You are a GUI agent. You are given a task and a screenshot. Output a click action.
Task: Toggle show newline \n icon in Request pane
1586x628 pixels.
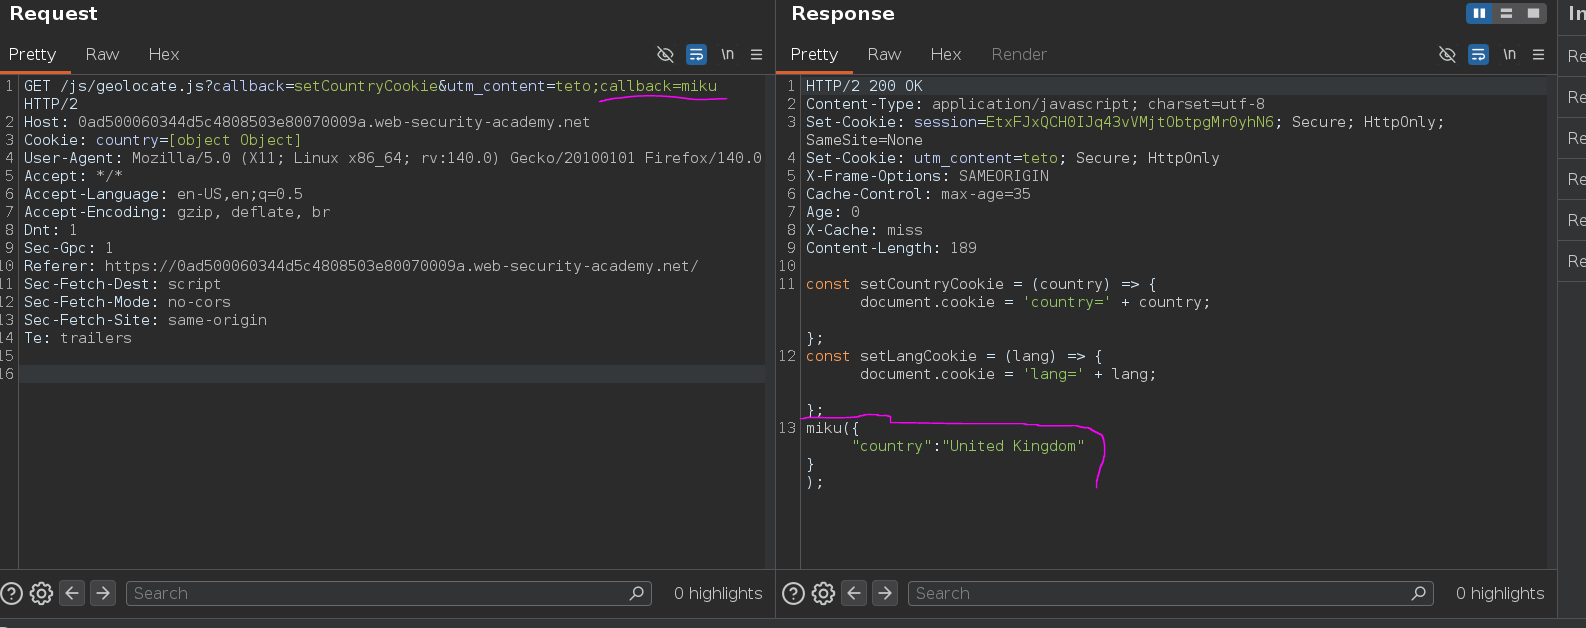727,54
